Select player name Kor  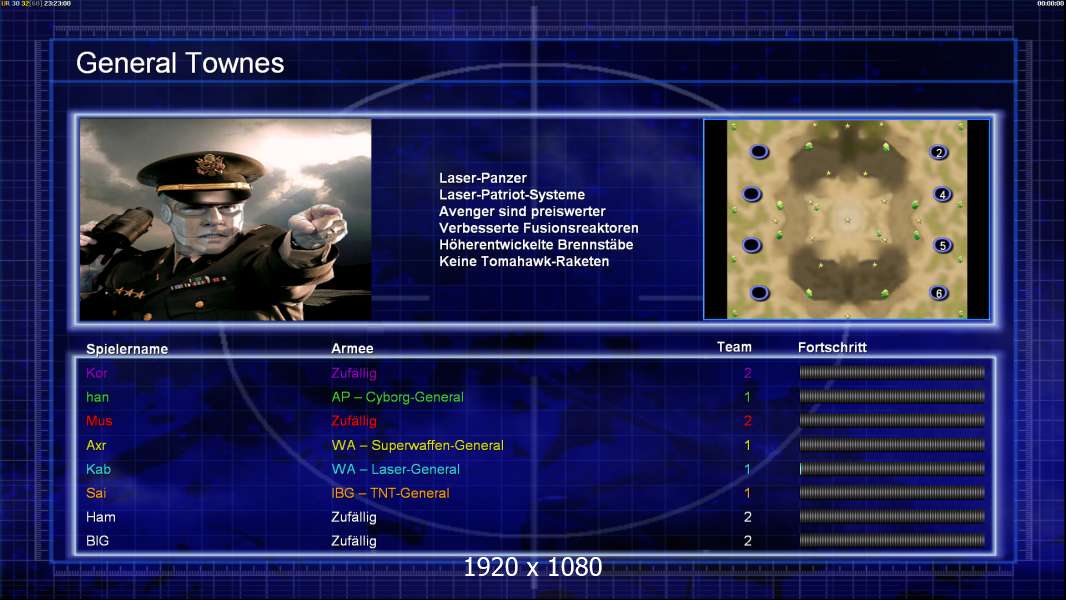[x=97, y=372]
